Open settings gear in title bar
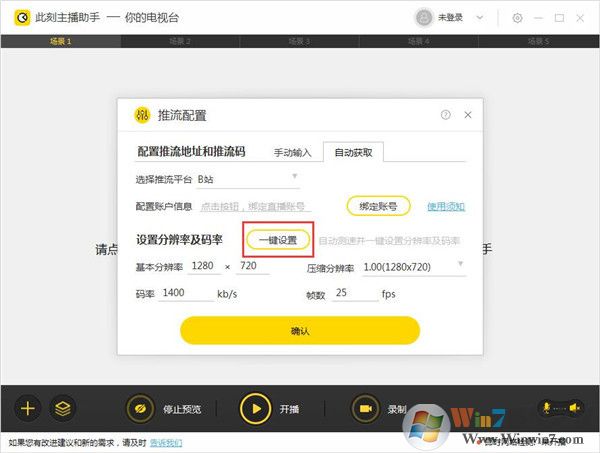The width and height of the screenshot is (600, 453). tap(517, 18)
